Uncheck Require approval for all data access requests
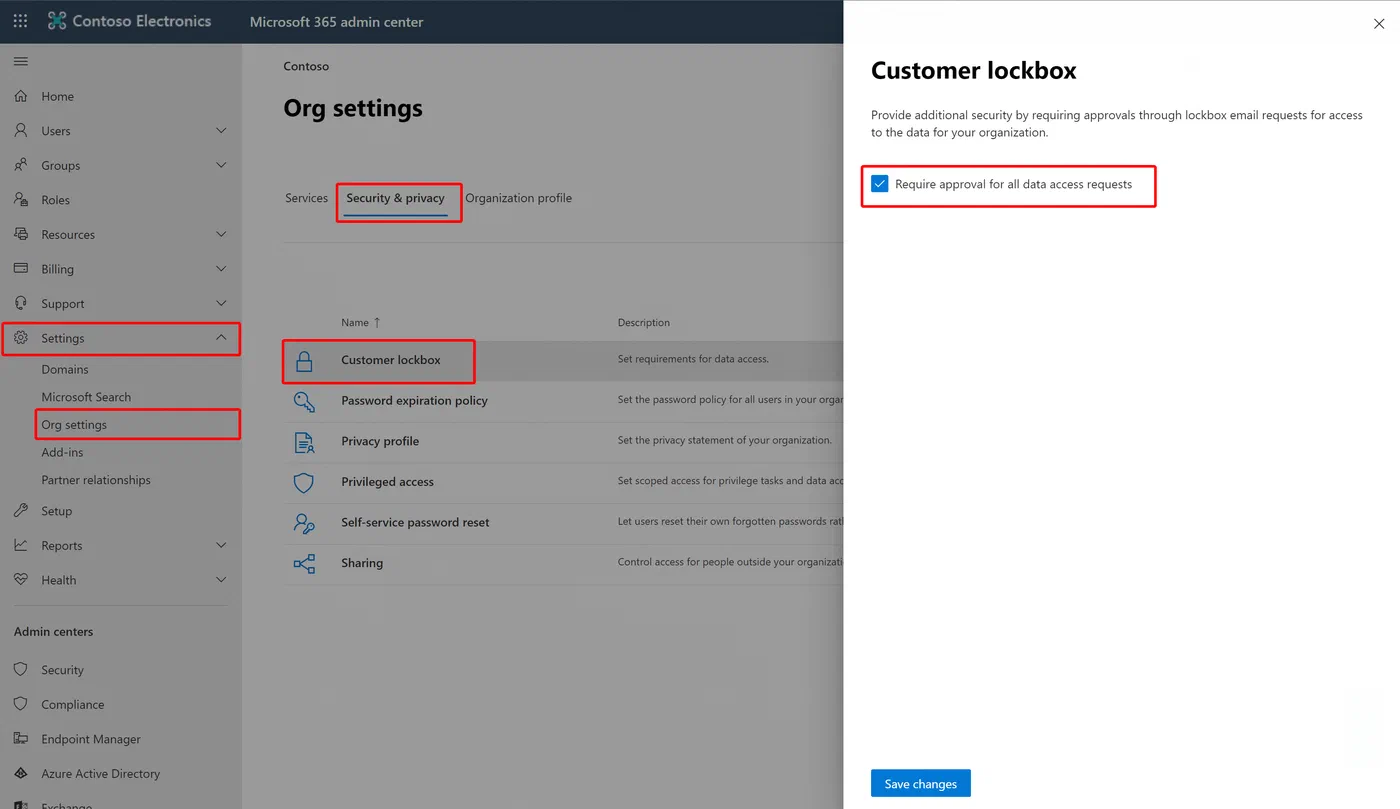Image resolution: width=1400 pixels, height=809 pixels. click(x=880, y=184)
